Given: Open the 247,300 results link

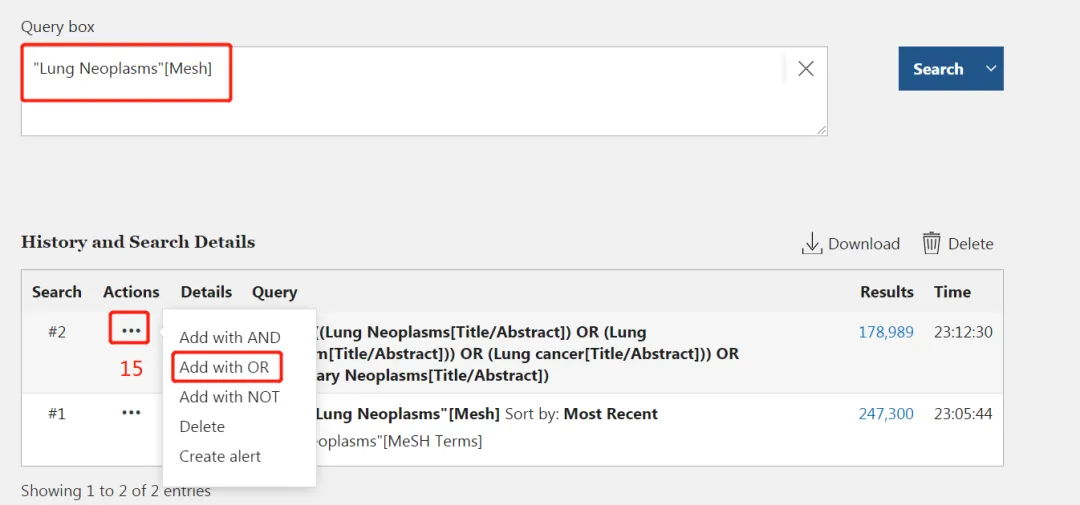Looking at the screenshot, I should pyautogui.click(x=886, y=414).
